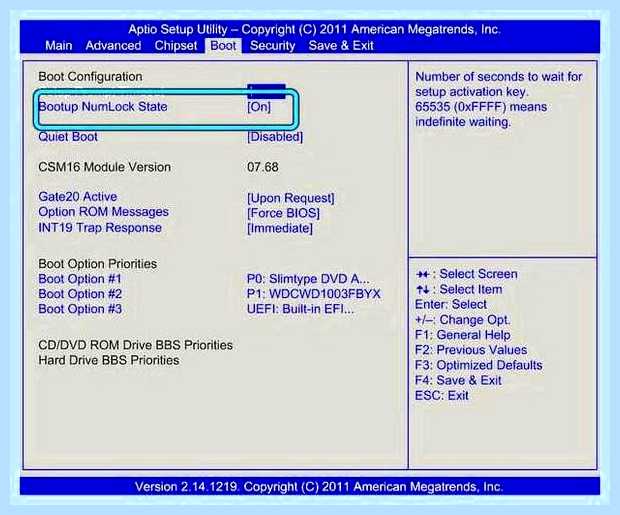
Task: Click the CSM16 Module Version label
Action: (x=104, y=167)
